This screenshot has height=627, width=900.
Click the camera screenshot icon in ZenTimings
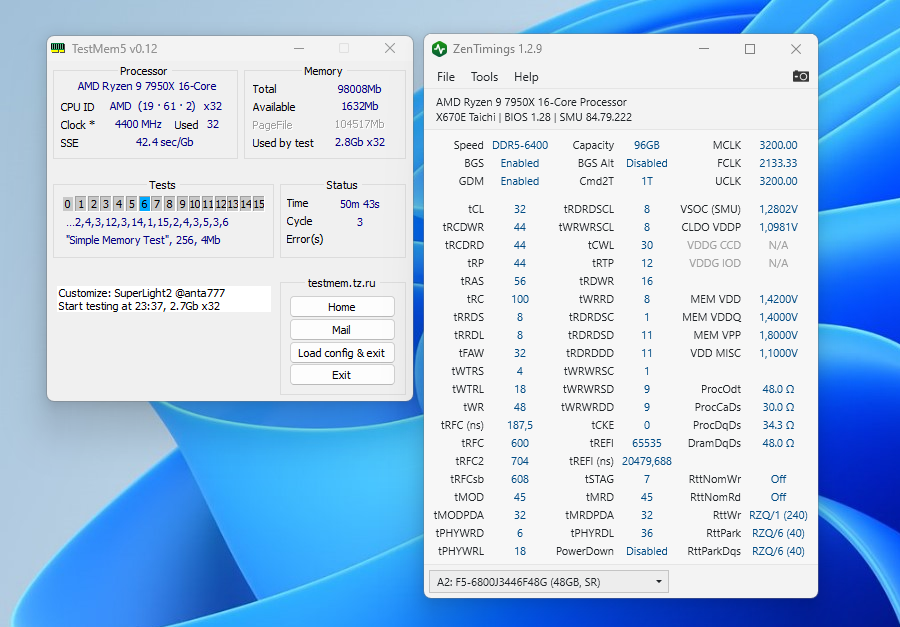(800, 76)
